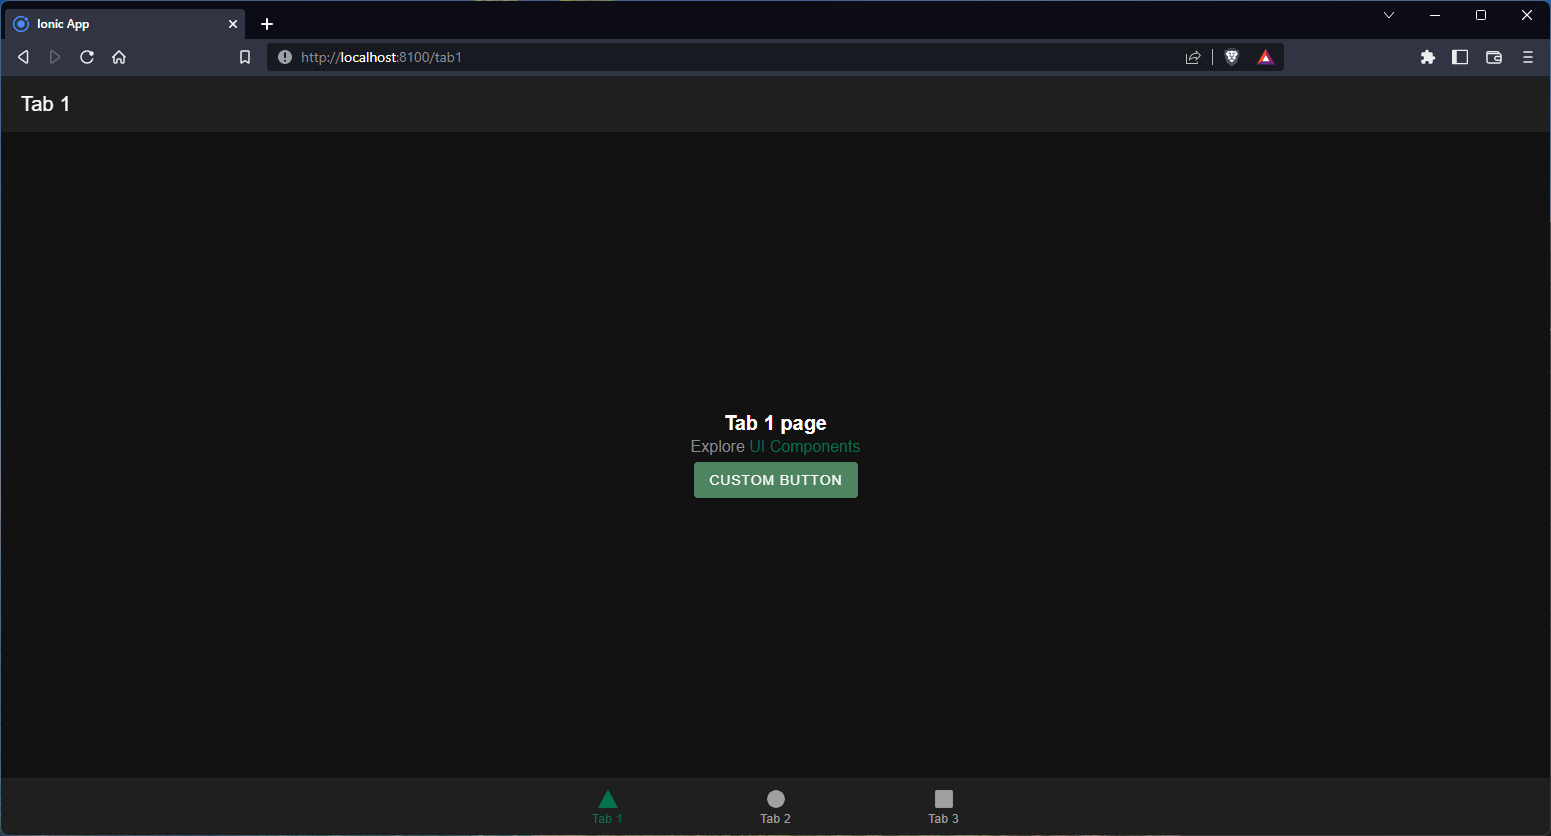
Task: Open the browser main menu
Action: [x=1528, y=57]
